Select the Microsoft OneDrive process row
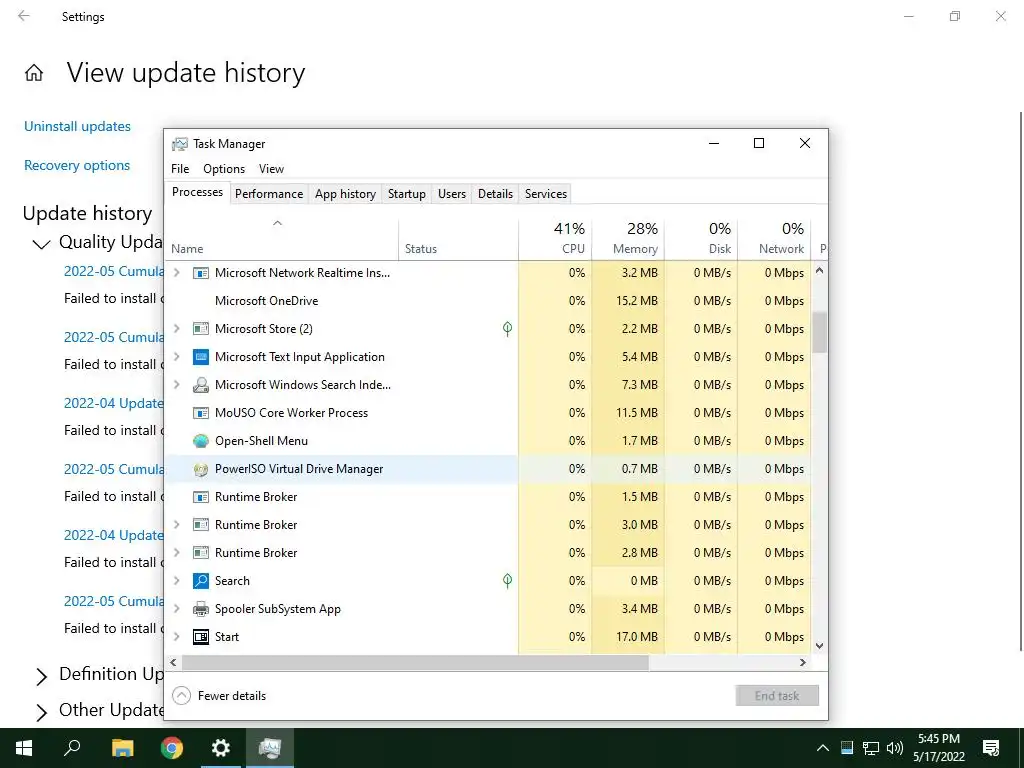1024x768 pixels. coord(488,301)
